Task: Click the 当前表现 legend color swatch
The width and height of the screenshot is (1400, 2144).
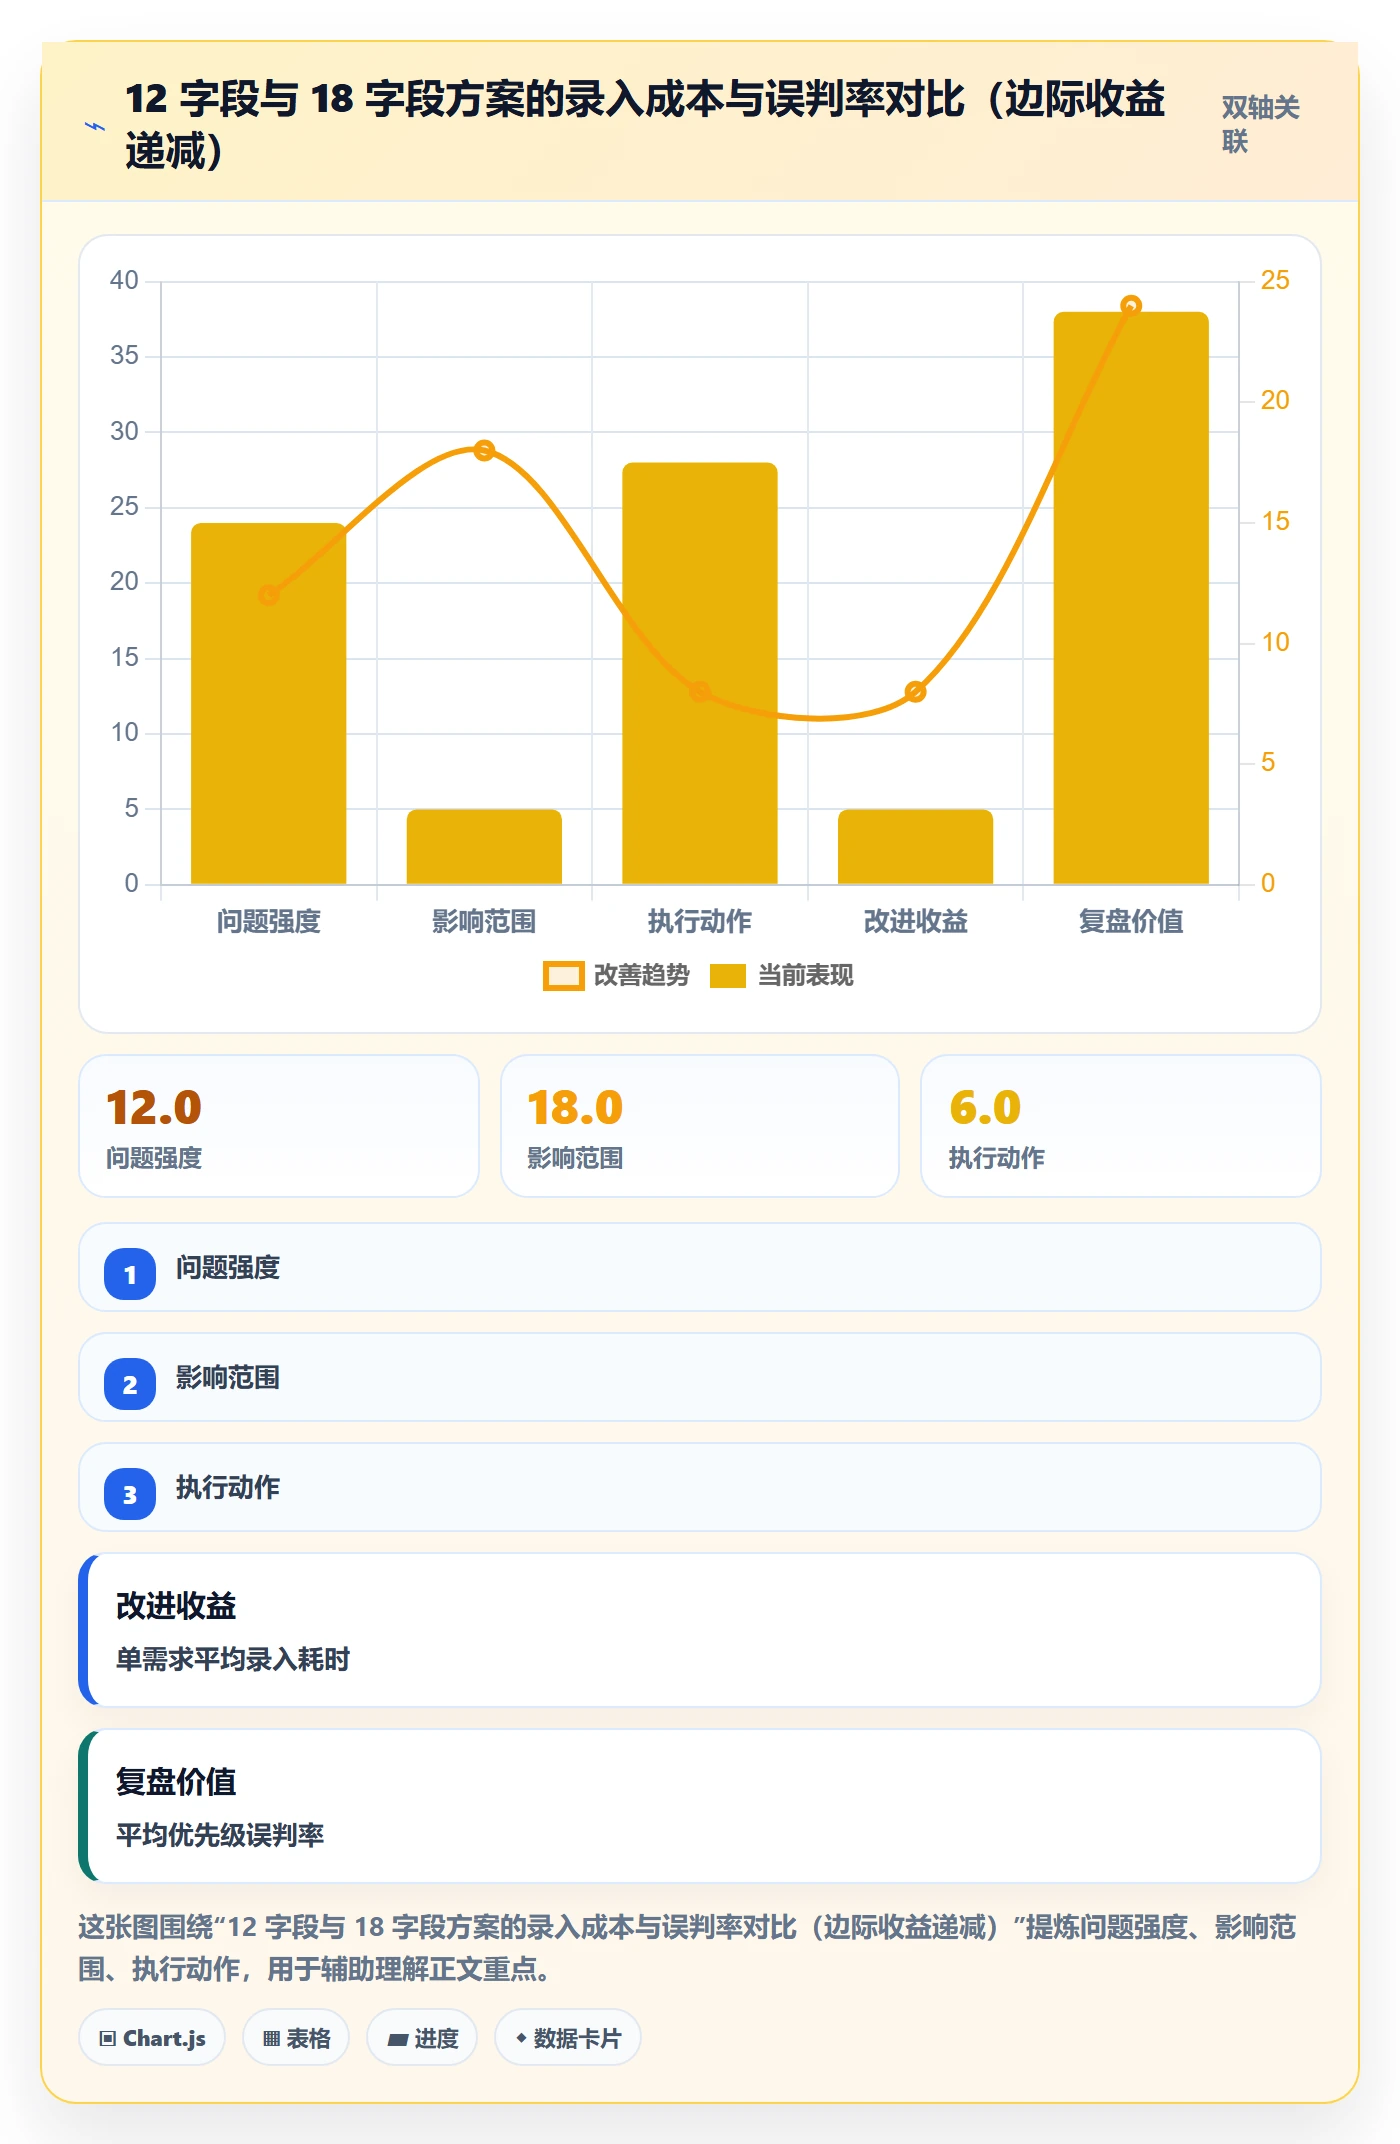Action: point(728,976)
